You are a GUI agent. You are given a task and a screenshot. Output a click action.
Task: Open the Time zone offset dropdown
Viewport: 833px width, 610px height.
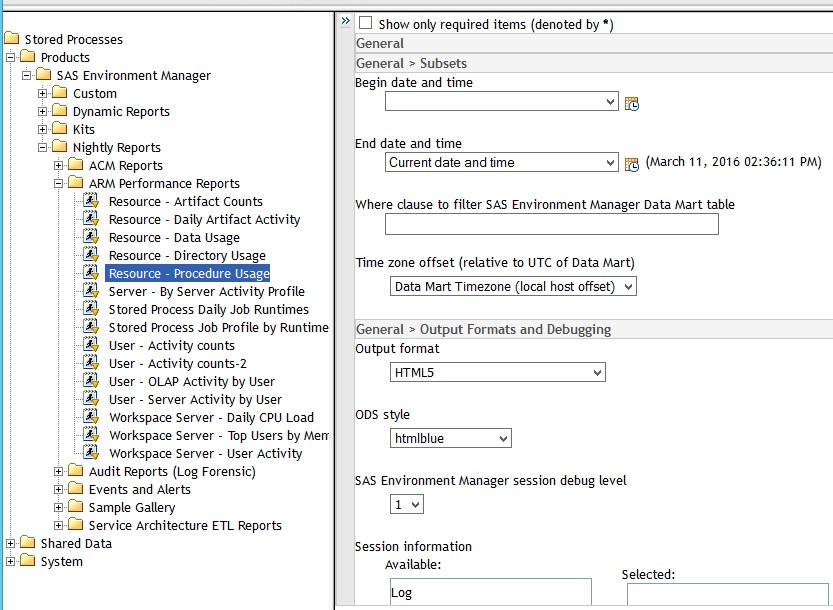[514, 287]
